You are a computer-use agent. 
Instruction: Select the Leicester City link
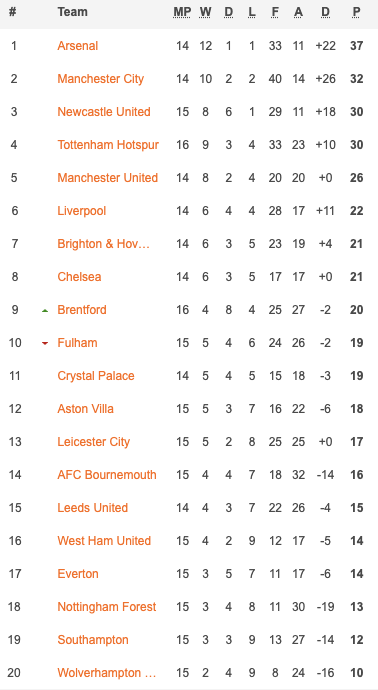tap(93, 442)
